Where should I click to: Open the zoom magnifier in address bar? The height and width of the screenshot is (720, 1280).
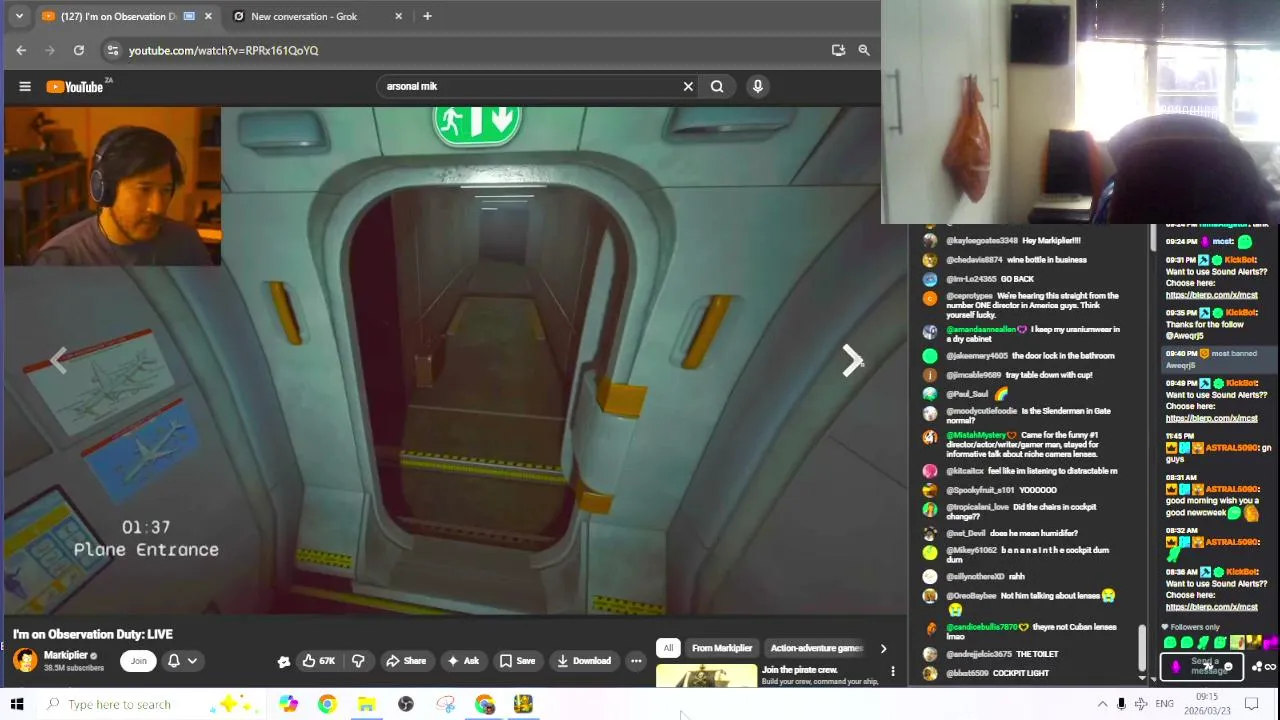coord(864,50)
